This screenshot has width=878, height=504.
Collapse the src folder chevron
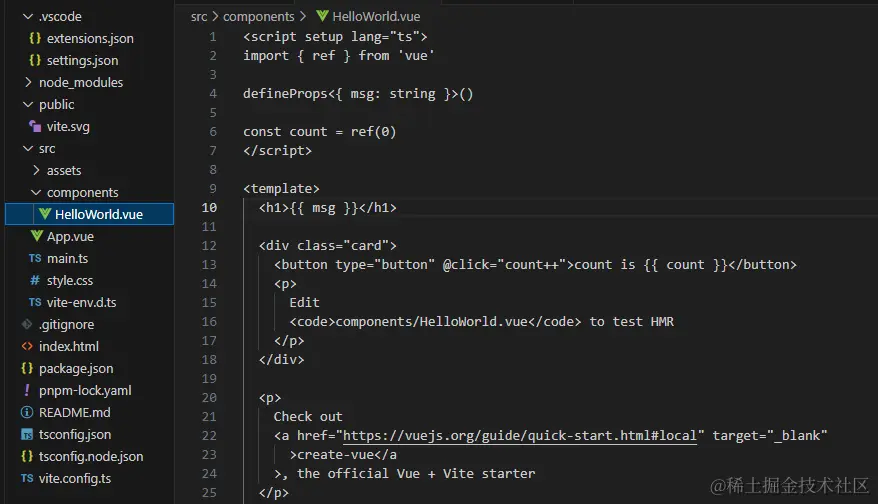pyautogui.click(x=27, y=148)
